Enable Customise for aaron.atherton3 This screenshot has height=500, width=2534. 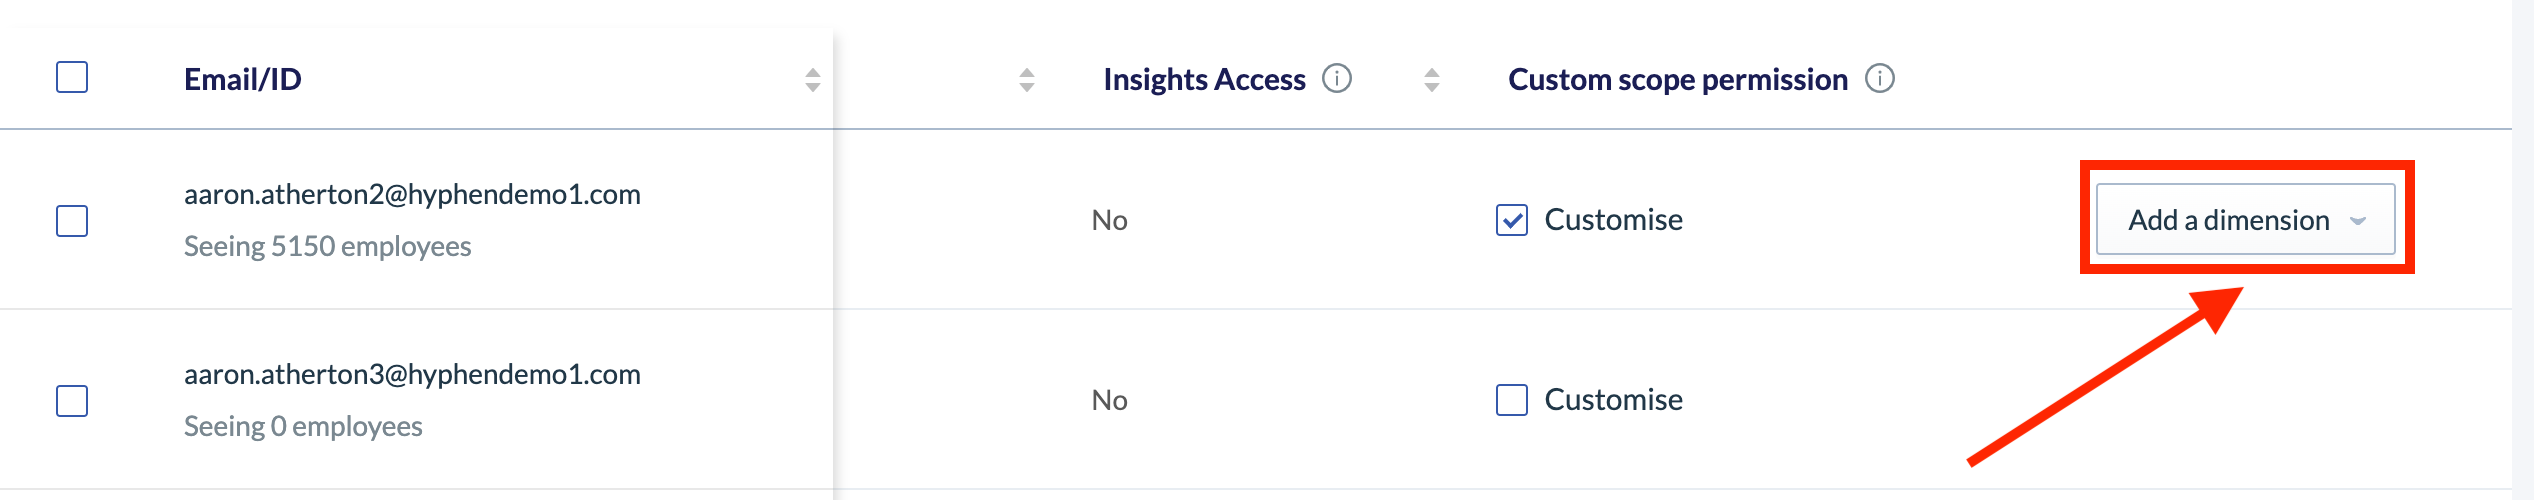pyautogui.click(x=1512, y=400)
